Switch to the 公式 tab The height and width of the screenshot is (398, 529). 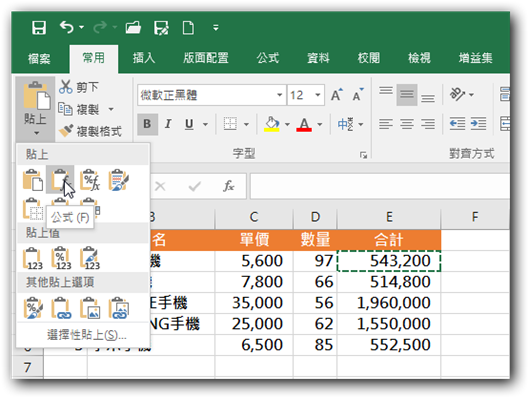268,58
